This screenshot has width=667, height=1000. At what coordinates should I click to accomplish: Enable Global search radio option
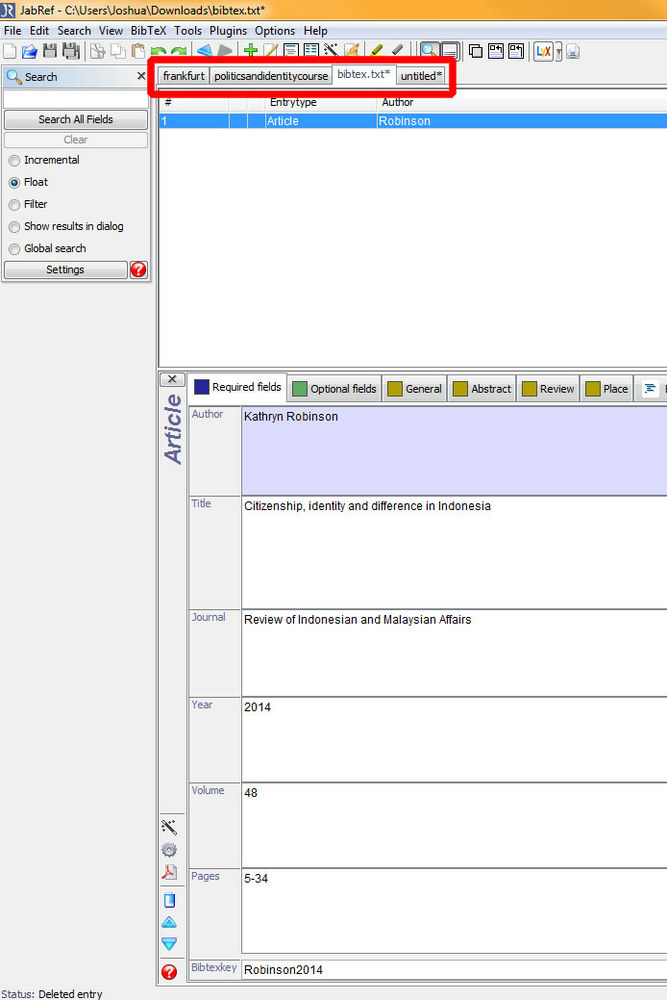point(14,248)
